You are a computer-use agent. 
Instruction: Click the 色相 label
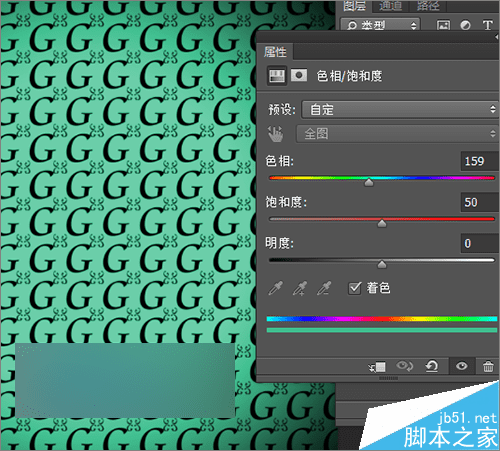click(x=279, y=161)
